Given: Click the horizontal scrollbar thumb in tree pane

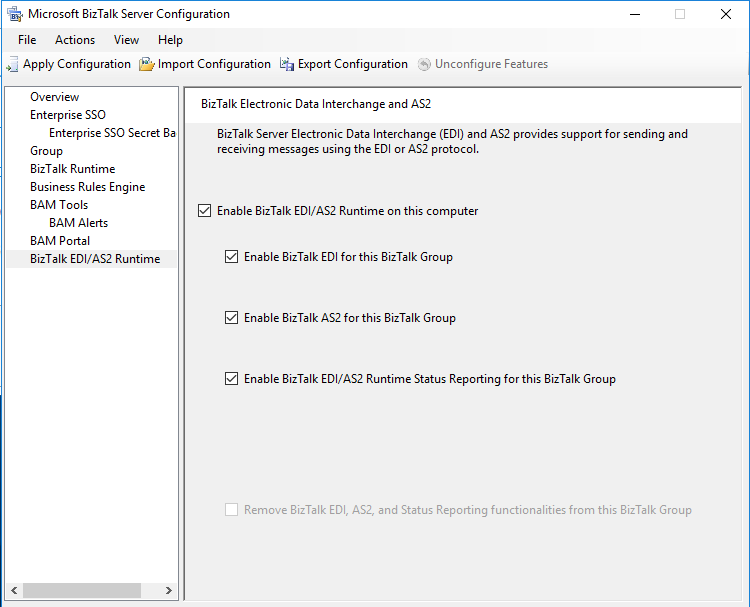Looking at the screenshot, I should pos(82,591).
